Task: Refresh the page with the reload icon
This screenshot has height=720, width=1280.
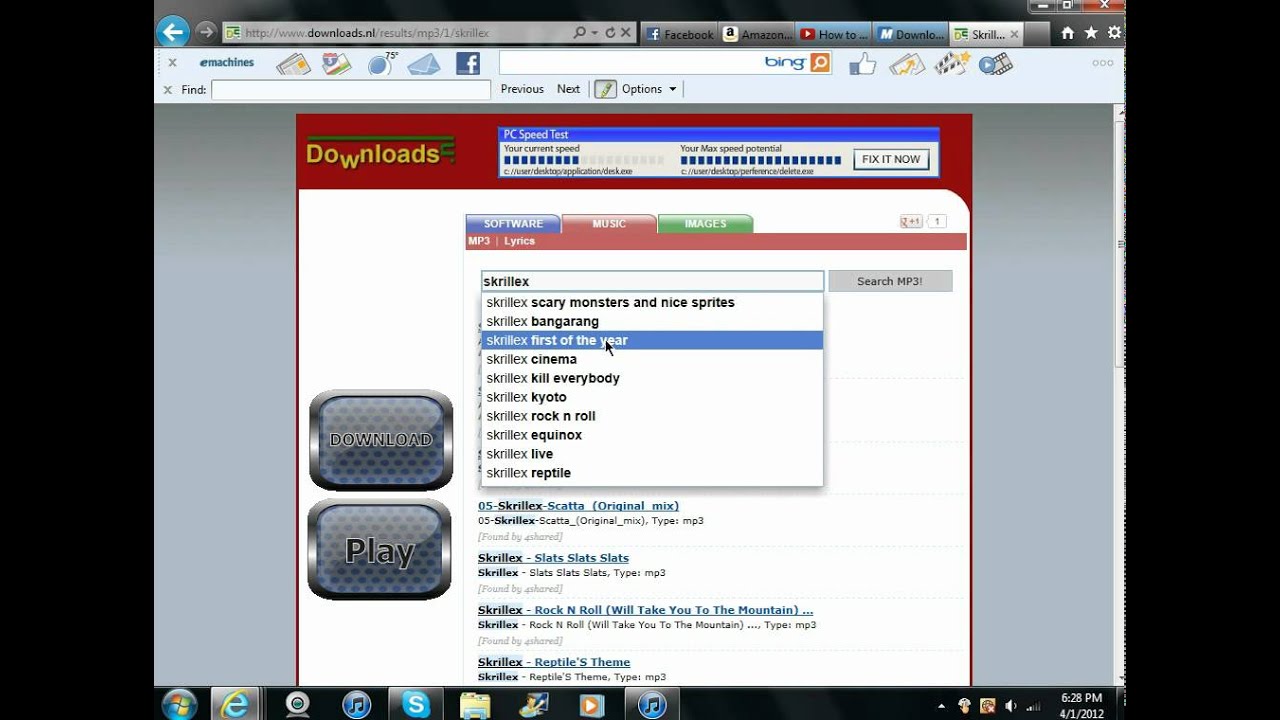Action: point(610,33)
